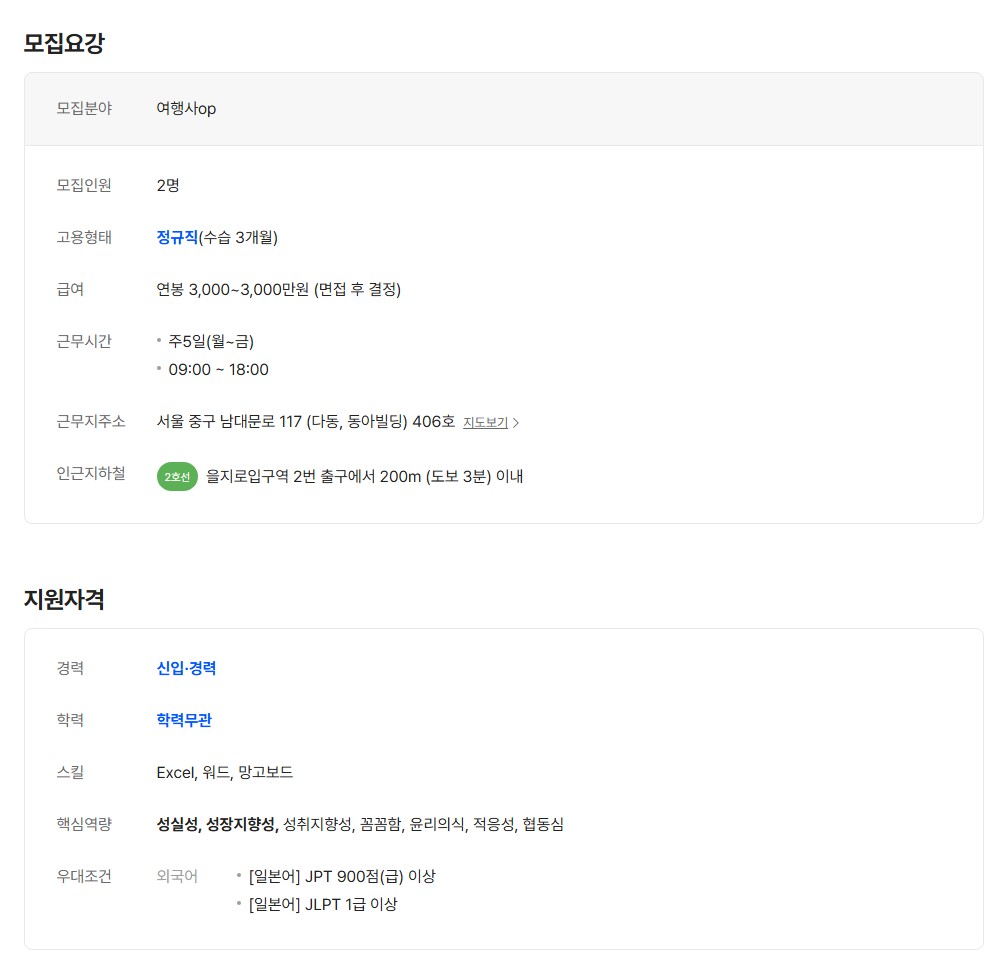Click the chevron arrow next to 지도보기
1006x962 pixels.
tap(516, 423)
